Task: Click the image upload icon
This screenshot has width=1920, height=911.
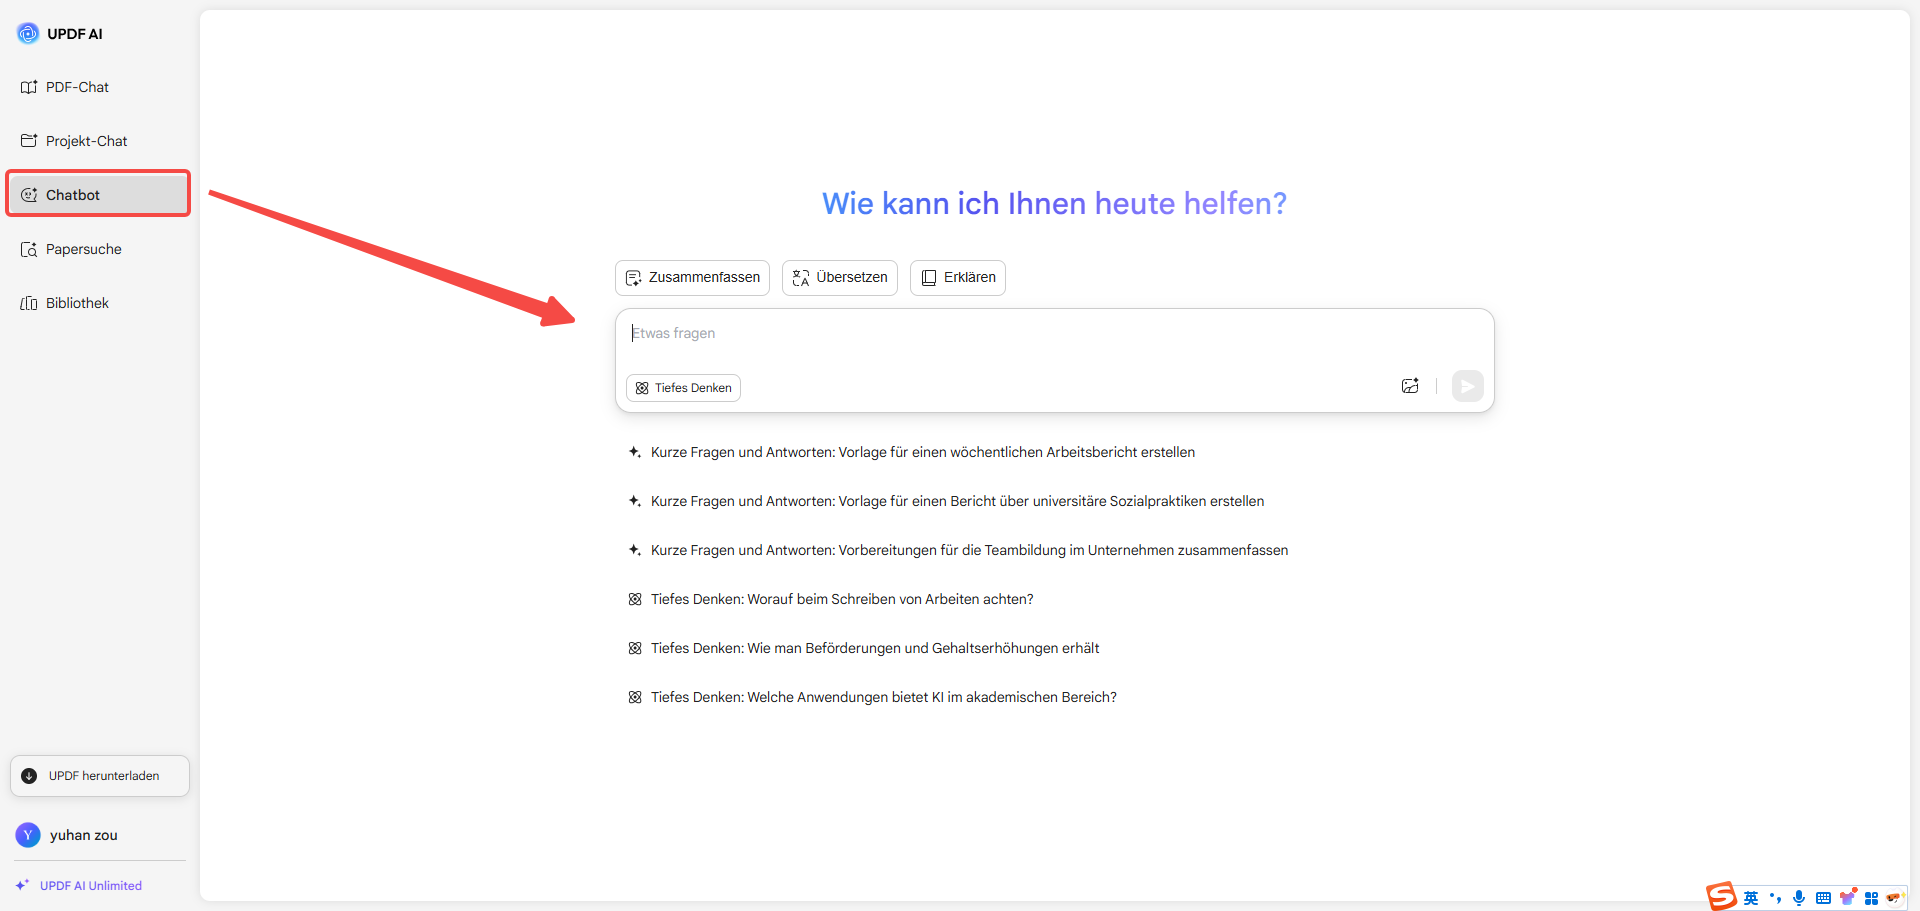Action: [x=1410, y=386]
